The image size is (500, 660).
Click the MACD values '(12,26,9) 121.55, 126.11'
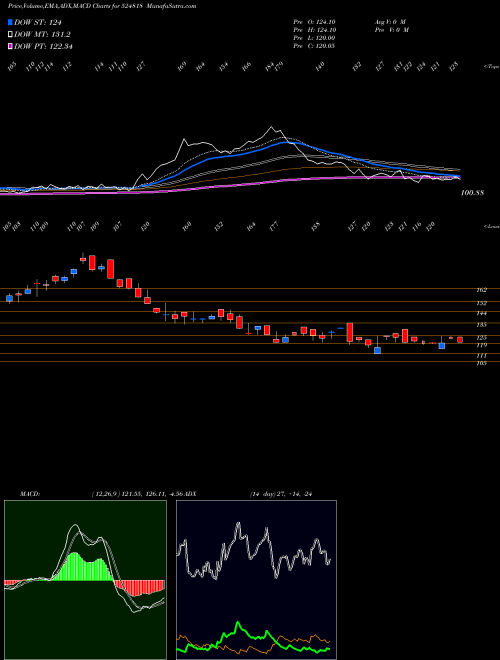(128, 494)
